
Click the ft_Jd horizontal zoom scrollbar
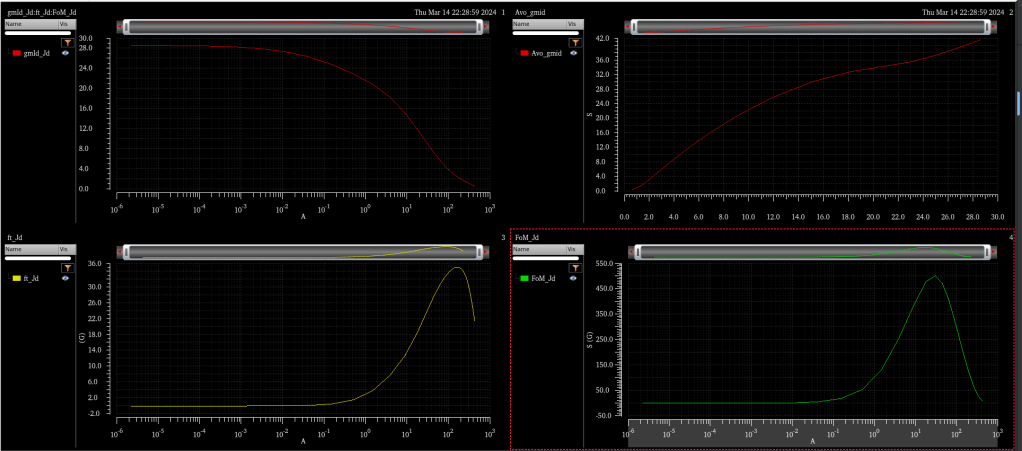[300, 254]
